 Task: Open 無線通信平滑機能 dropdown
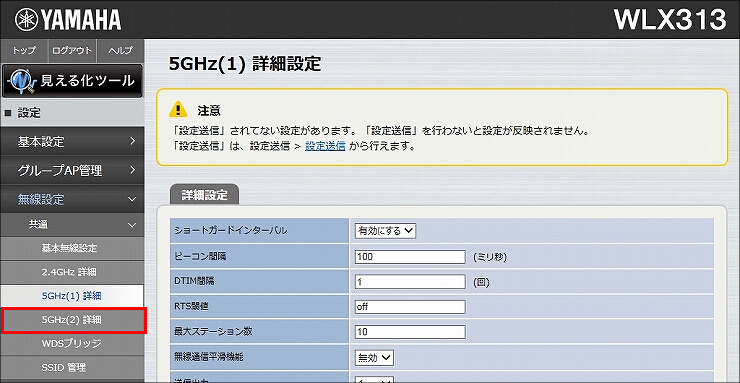coord(374,358)
